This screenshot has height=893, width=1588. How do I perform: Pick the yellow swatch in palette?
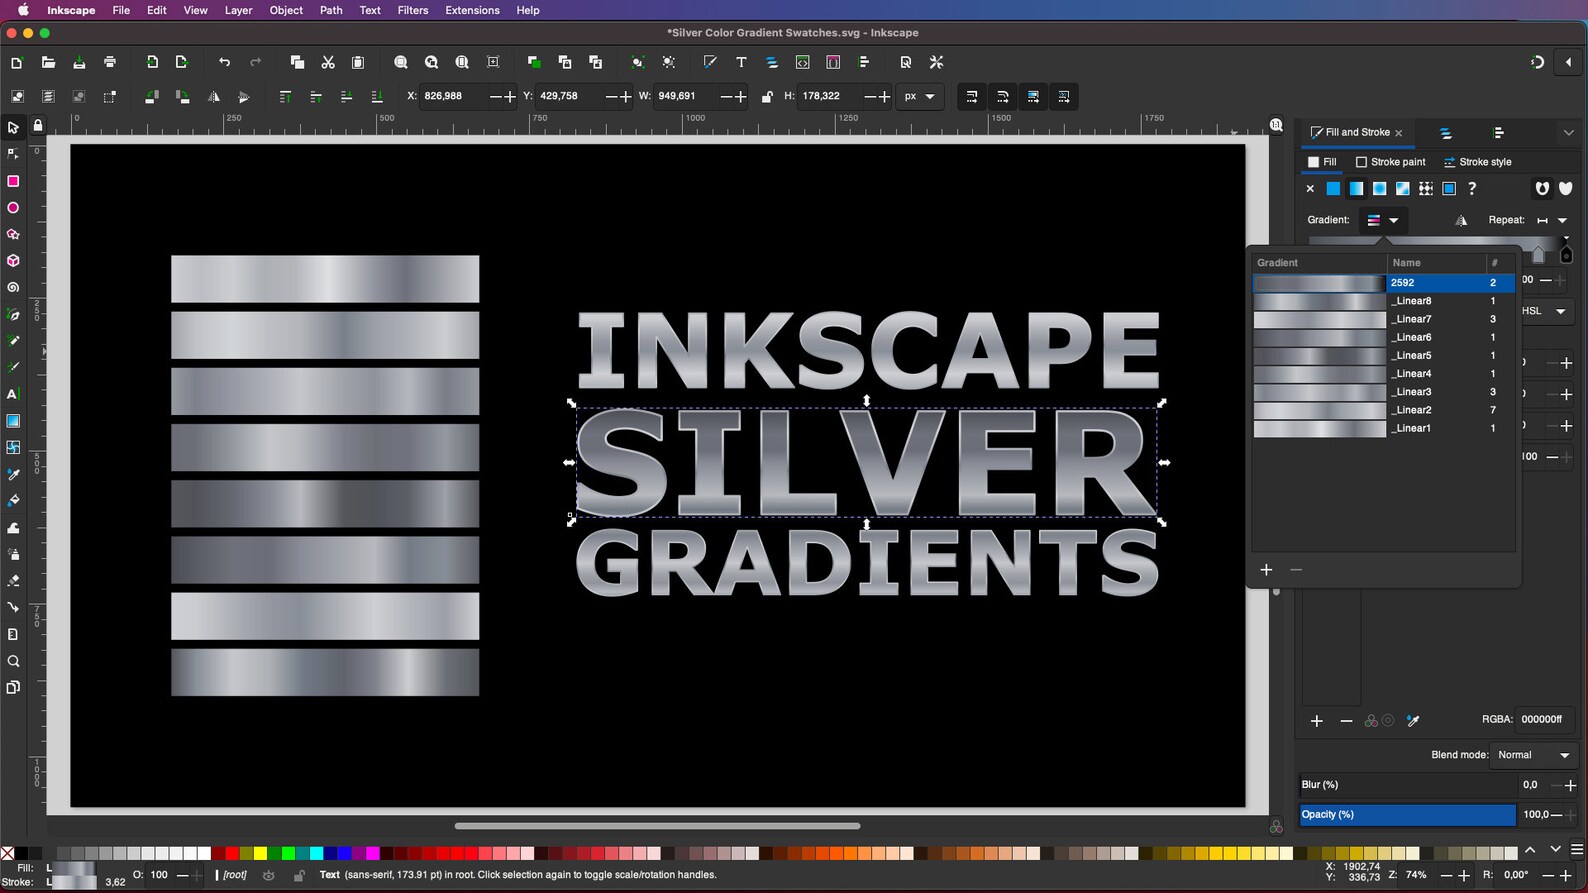pos(260,853)
